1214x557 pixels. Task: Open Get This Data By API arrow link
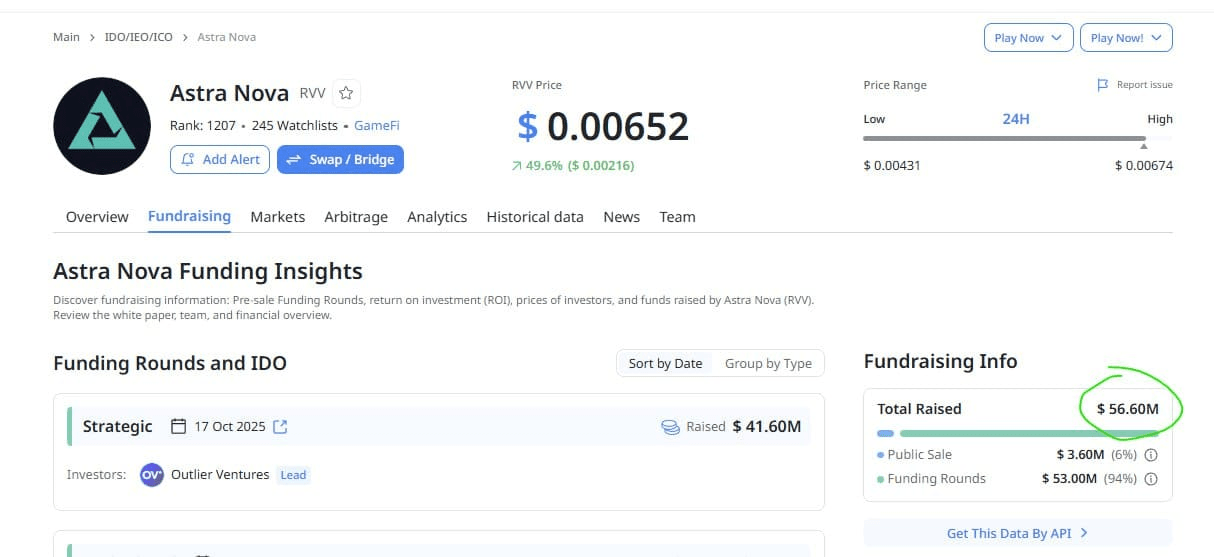pyautogui.click(x=1017, y=534)
